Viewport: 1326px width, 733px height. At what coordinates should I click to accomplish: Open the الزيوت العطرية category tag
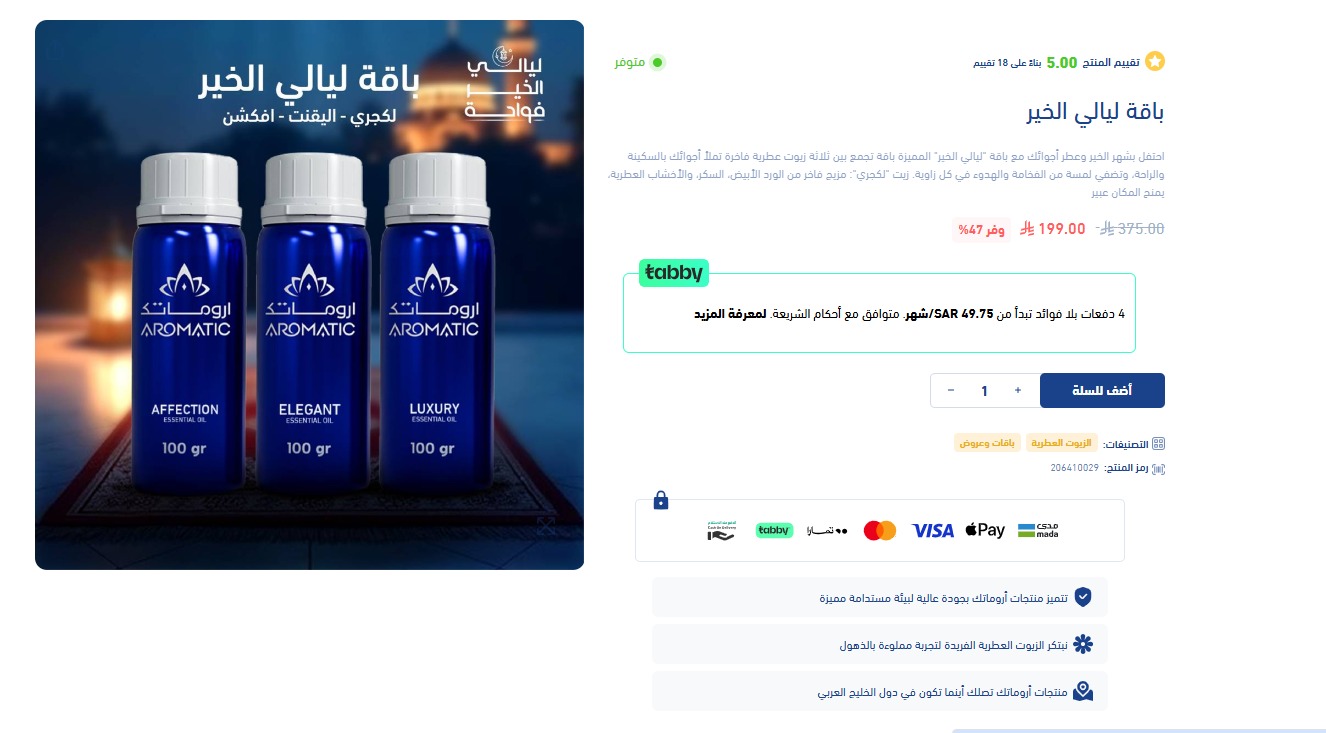[x=1061, y=443]
